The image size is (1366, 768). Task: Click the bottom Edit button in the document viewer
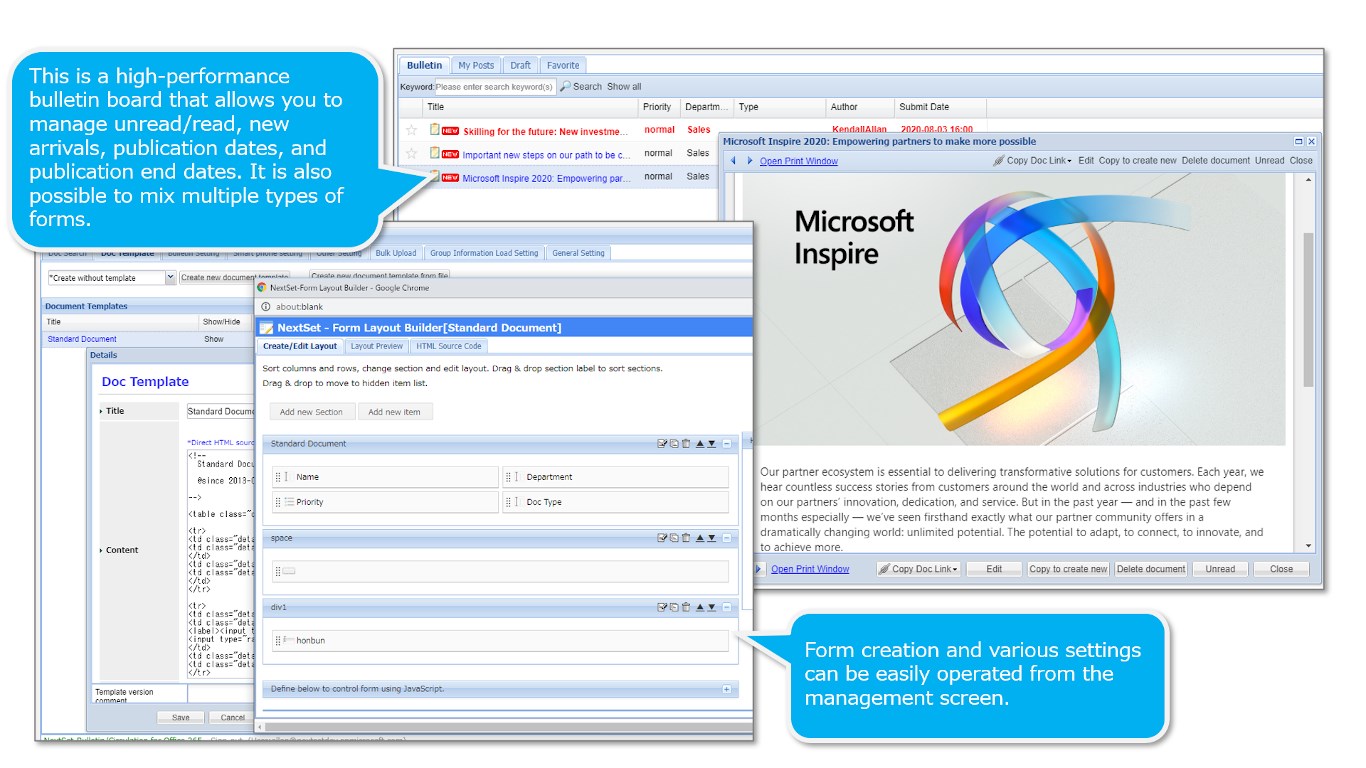tap(994, 569)
